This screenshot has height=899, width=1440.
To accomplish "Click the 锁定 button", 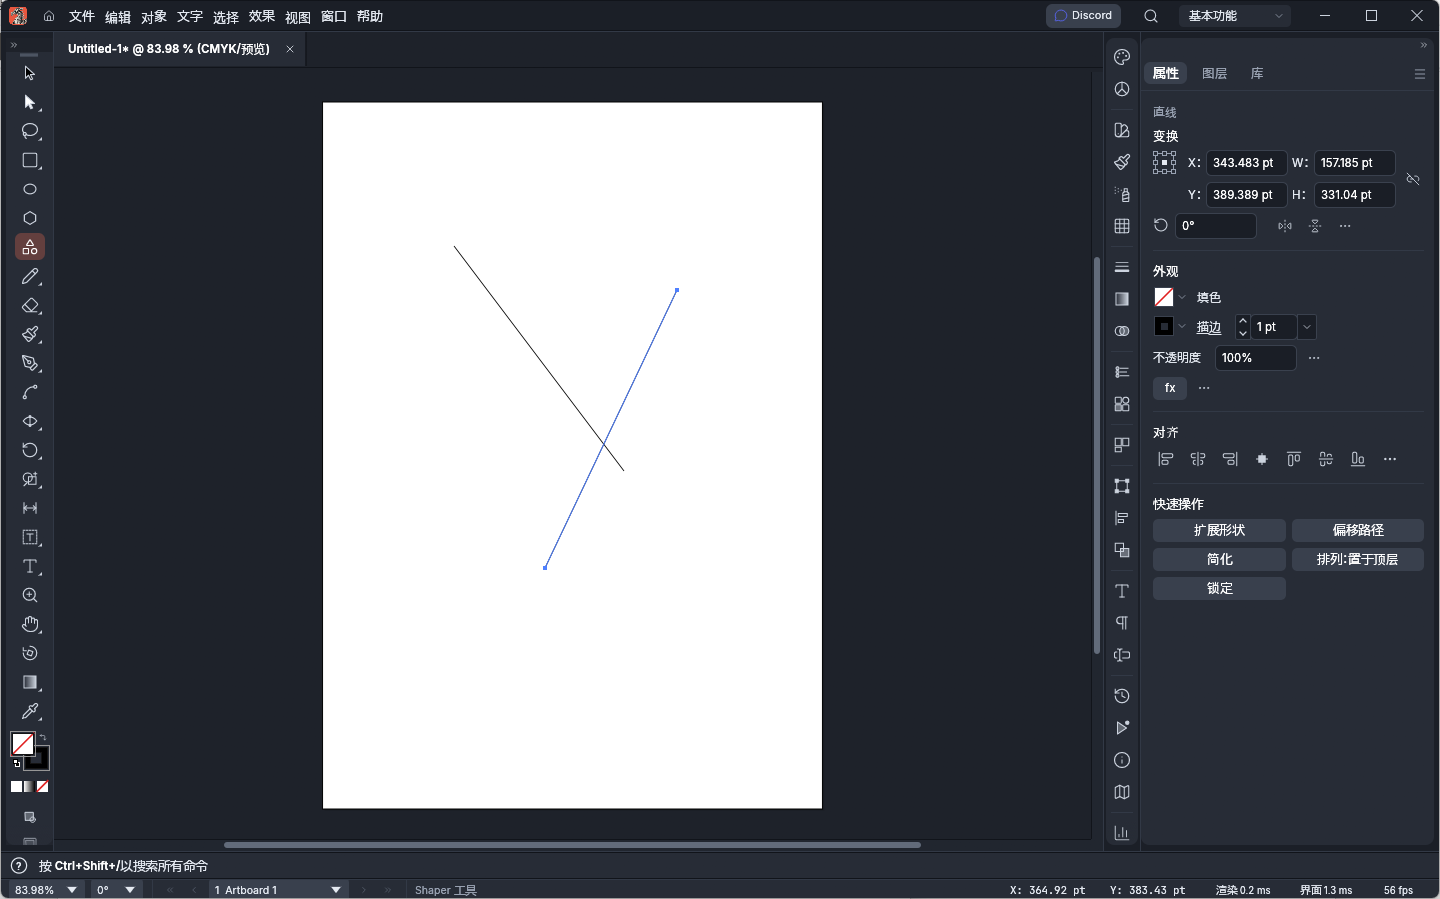I will 1219,588.
